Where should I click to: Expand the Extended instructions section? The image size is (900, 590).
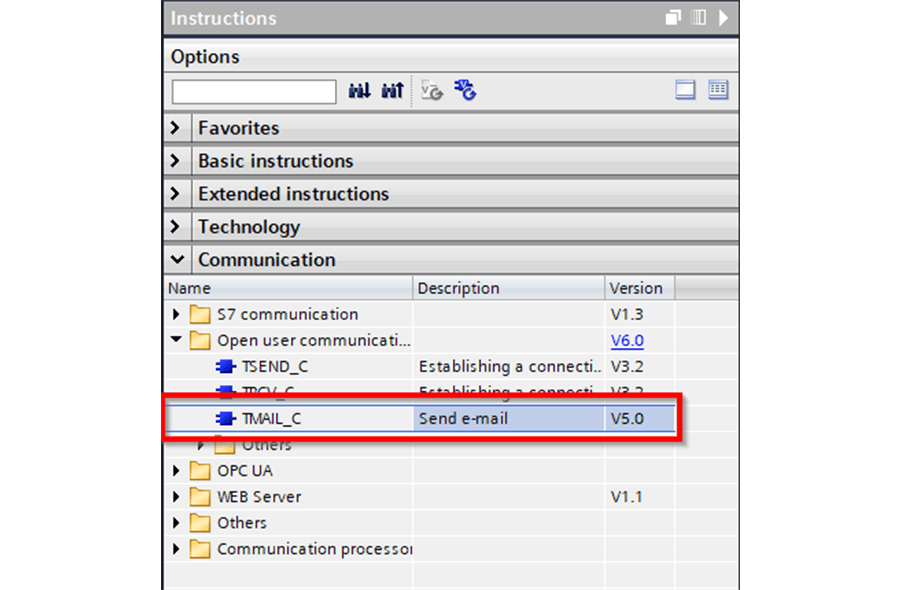click(176, 194)
